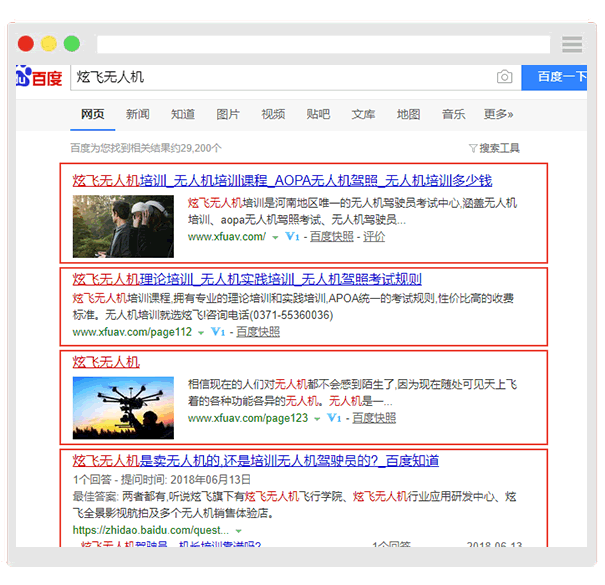Click the green window maximize dot

[x=72, y=44]
